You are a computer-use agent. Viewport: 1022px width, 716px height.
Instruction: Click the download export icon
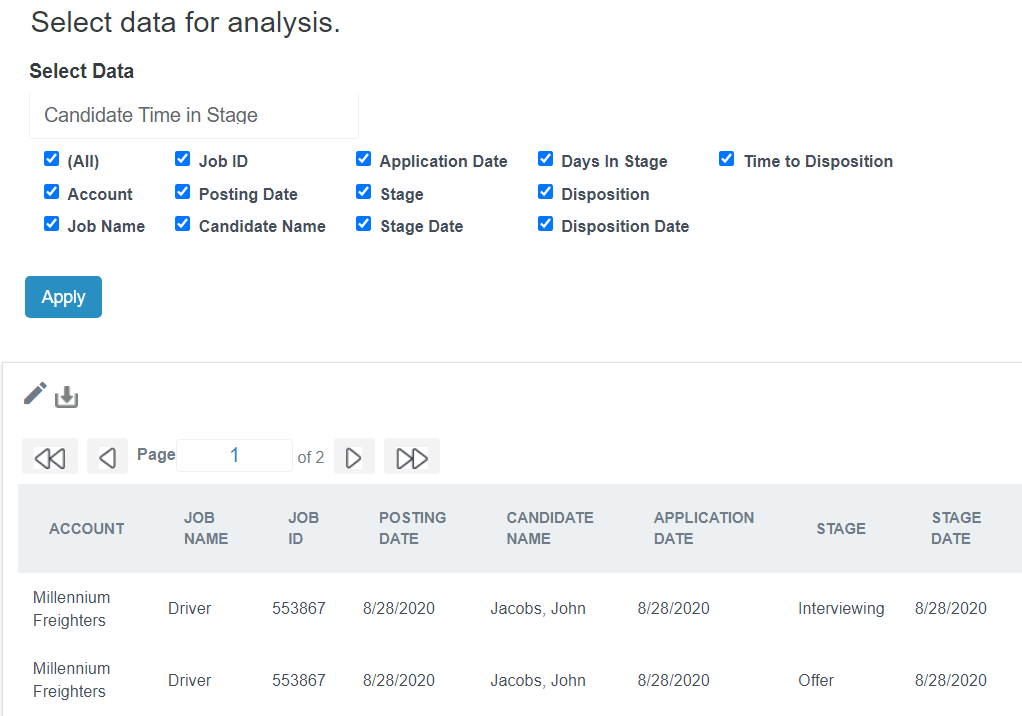point(66,397)
